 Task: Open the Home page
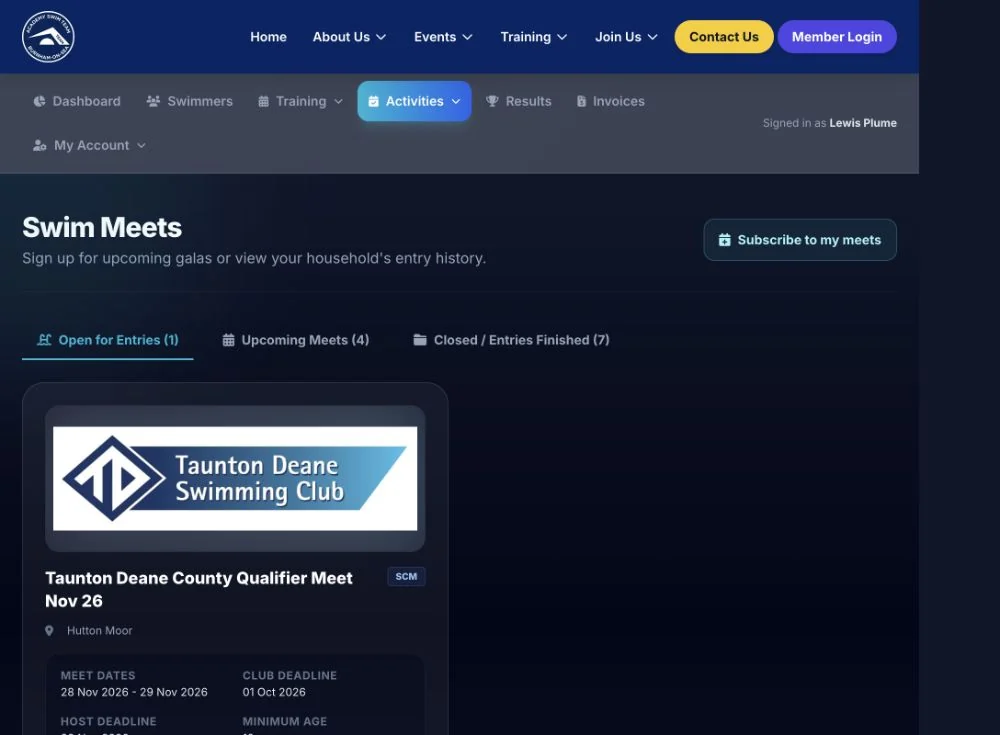pyautogui.click(x=268, y=37)
